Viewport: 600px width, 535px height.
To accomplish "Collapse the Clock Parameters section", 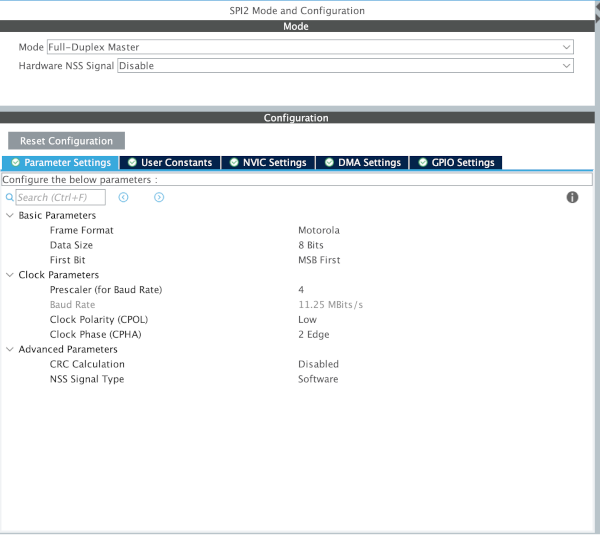I will 10,275.
